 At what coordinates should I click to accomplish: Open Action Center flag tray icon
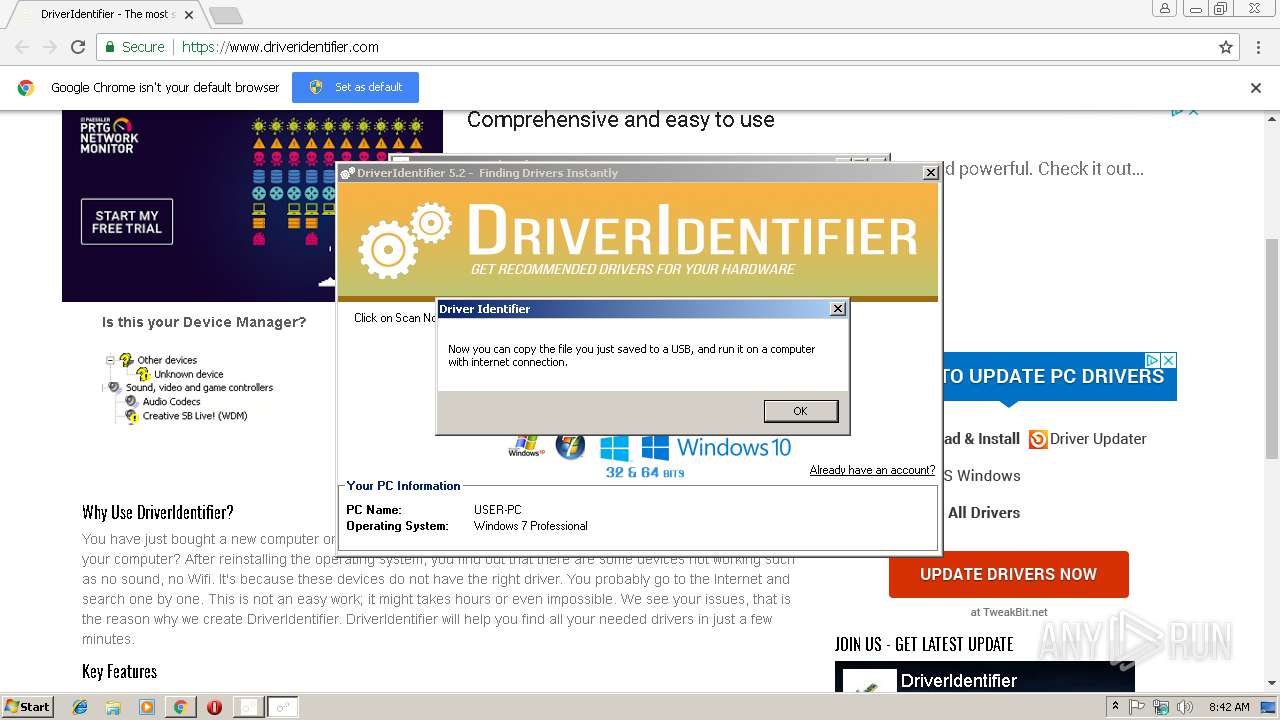1137,707
